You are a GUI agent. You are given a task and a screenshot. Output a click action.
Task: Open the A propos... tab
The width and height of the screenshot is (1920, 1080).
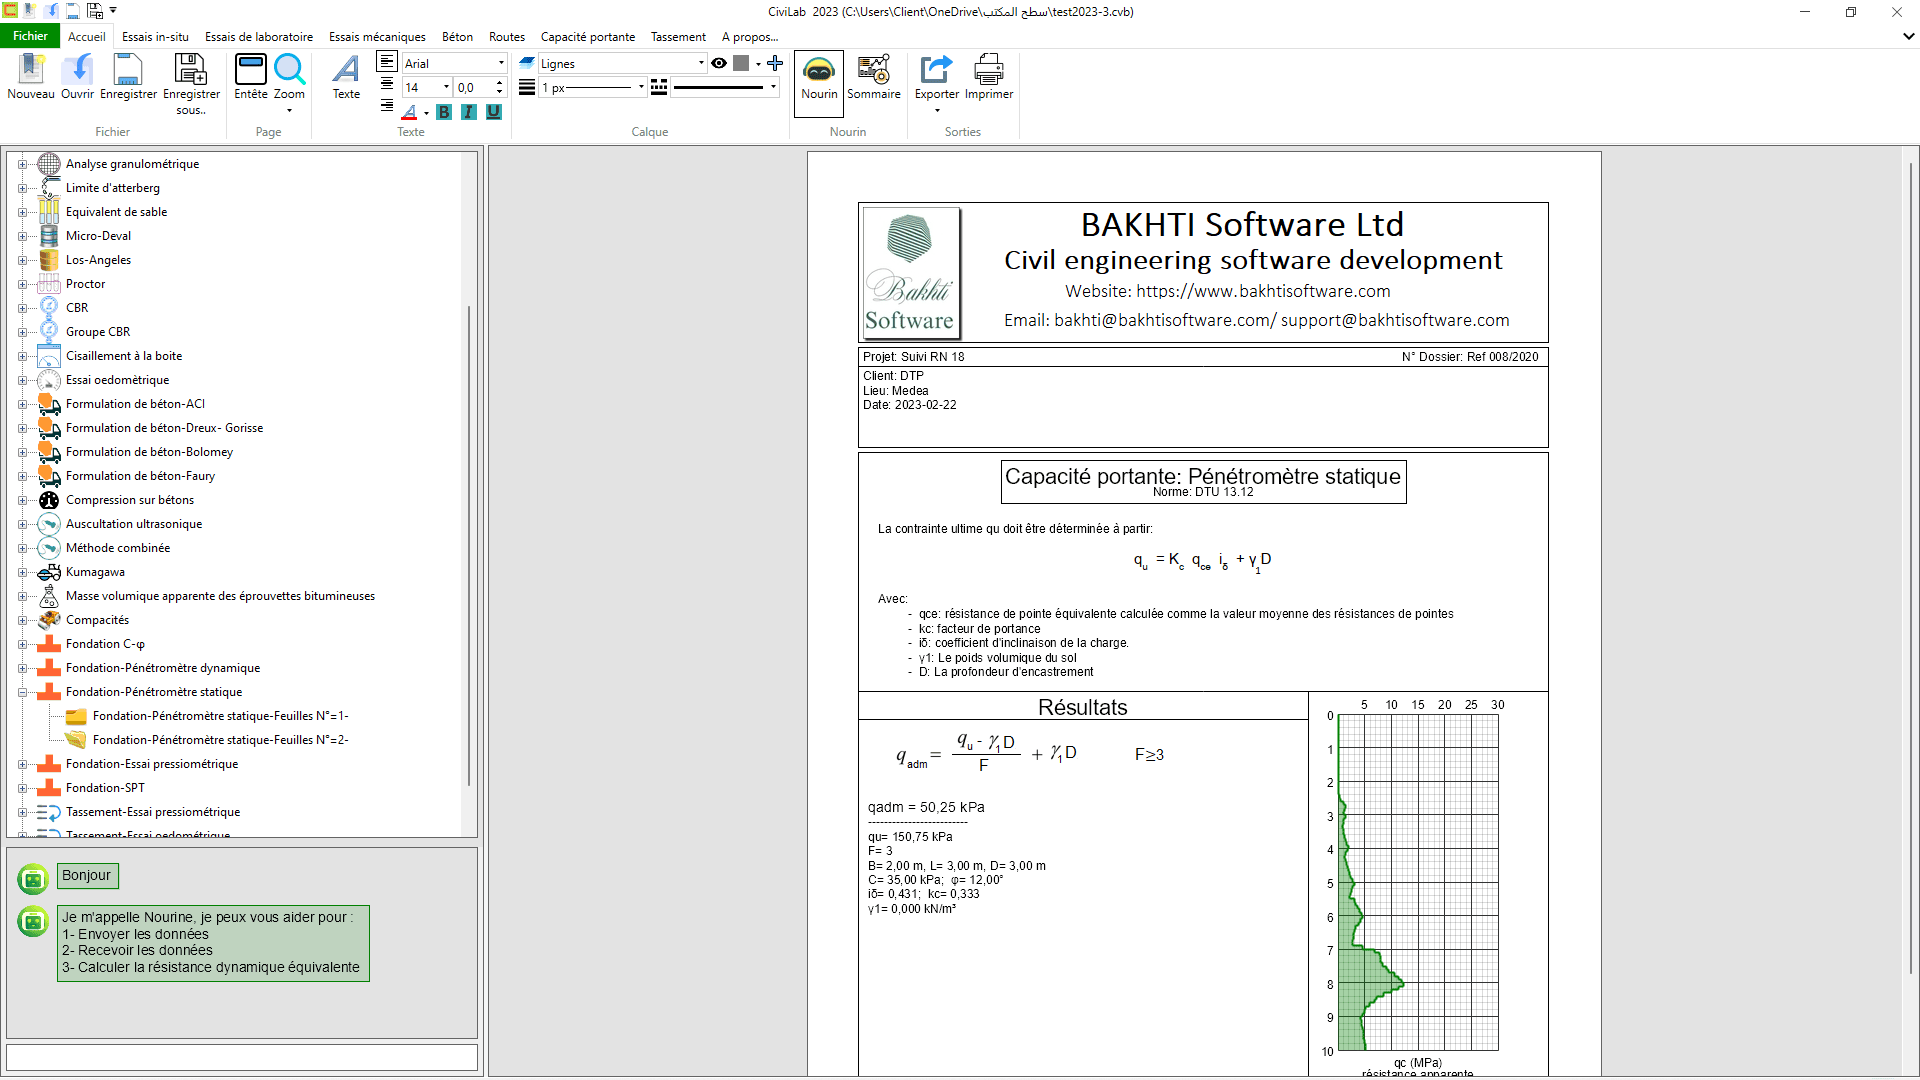[750, 37]
